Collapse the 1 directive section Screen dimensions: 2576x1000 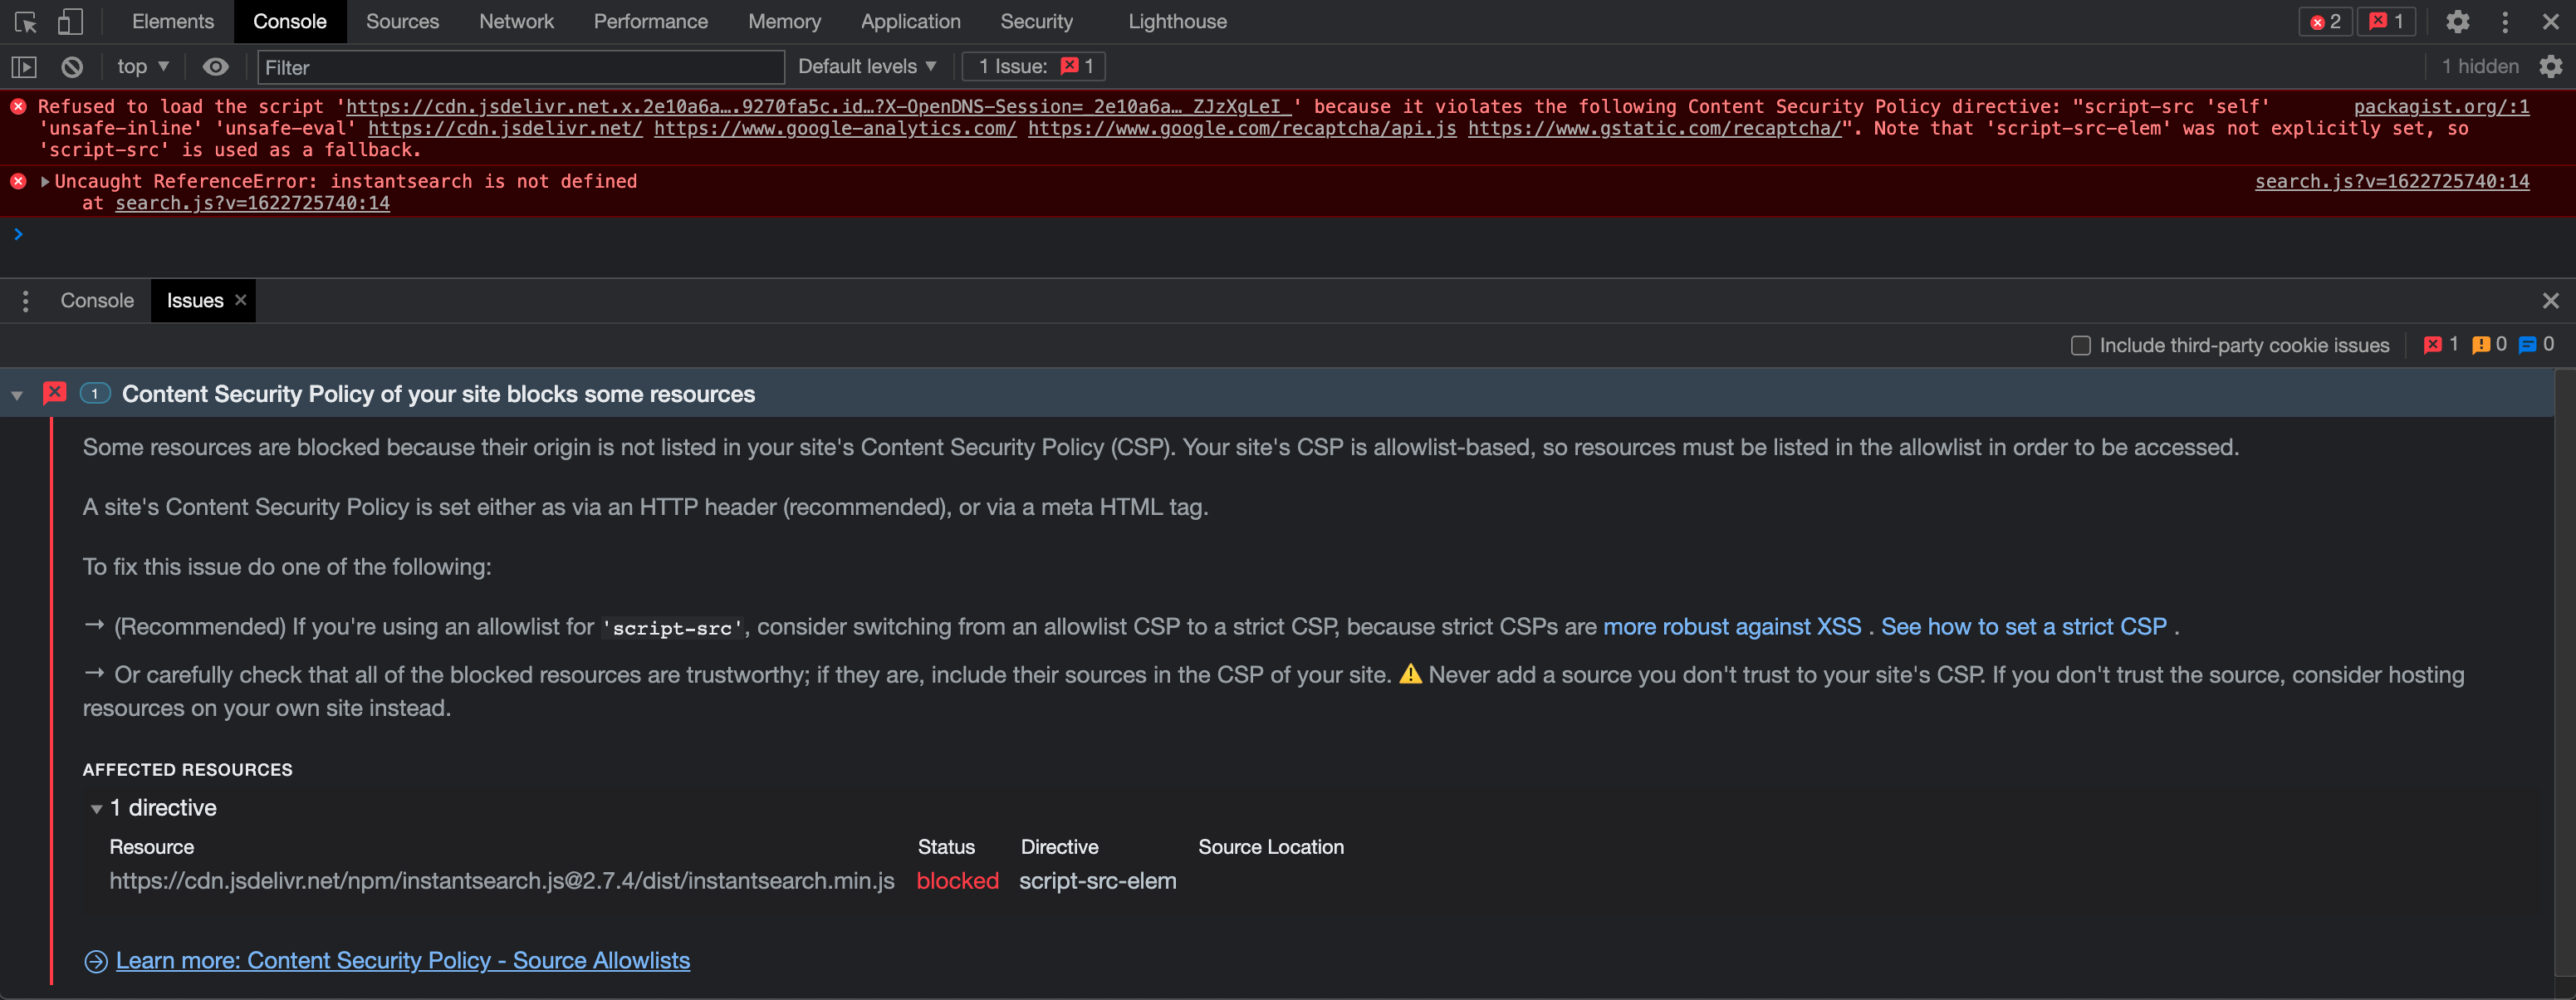[x=96, y=808]
